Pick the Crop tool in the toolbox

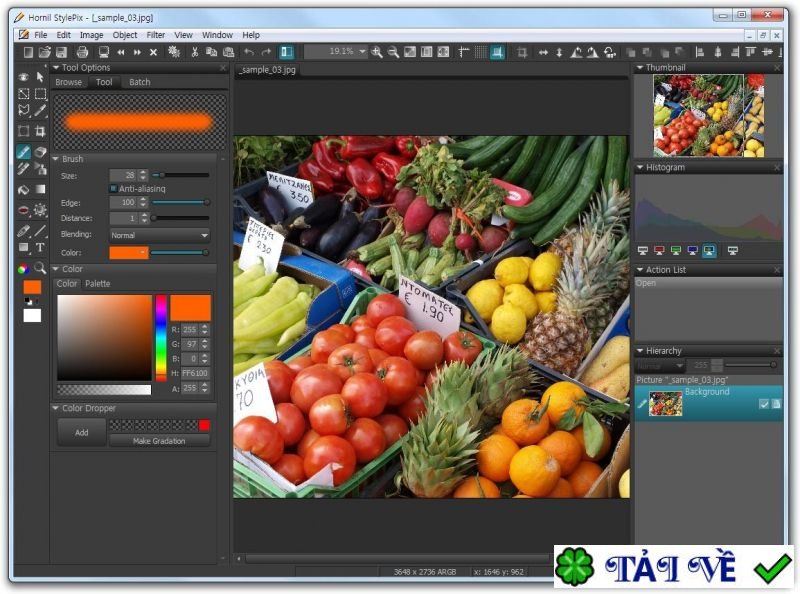[x=40, y=131]
